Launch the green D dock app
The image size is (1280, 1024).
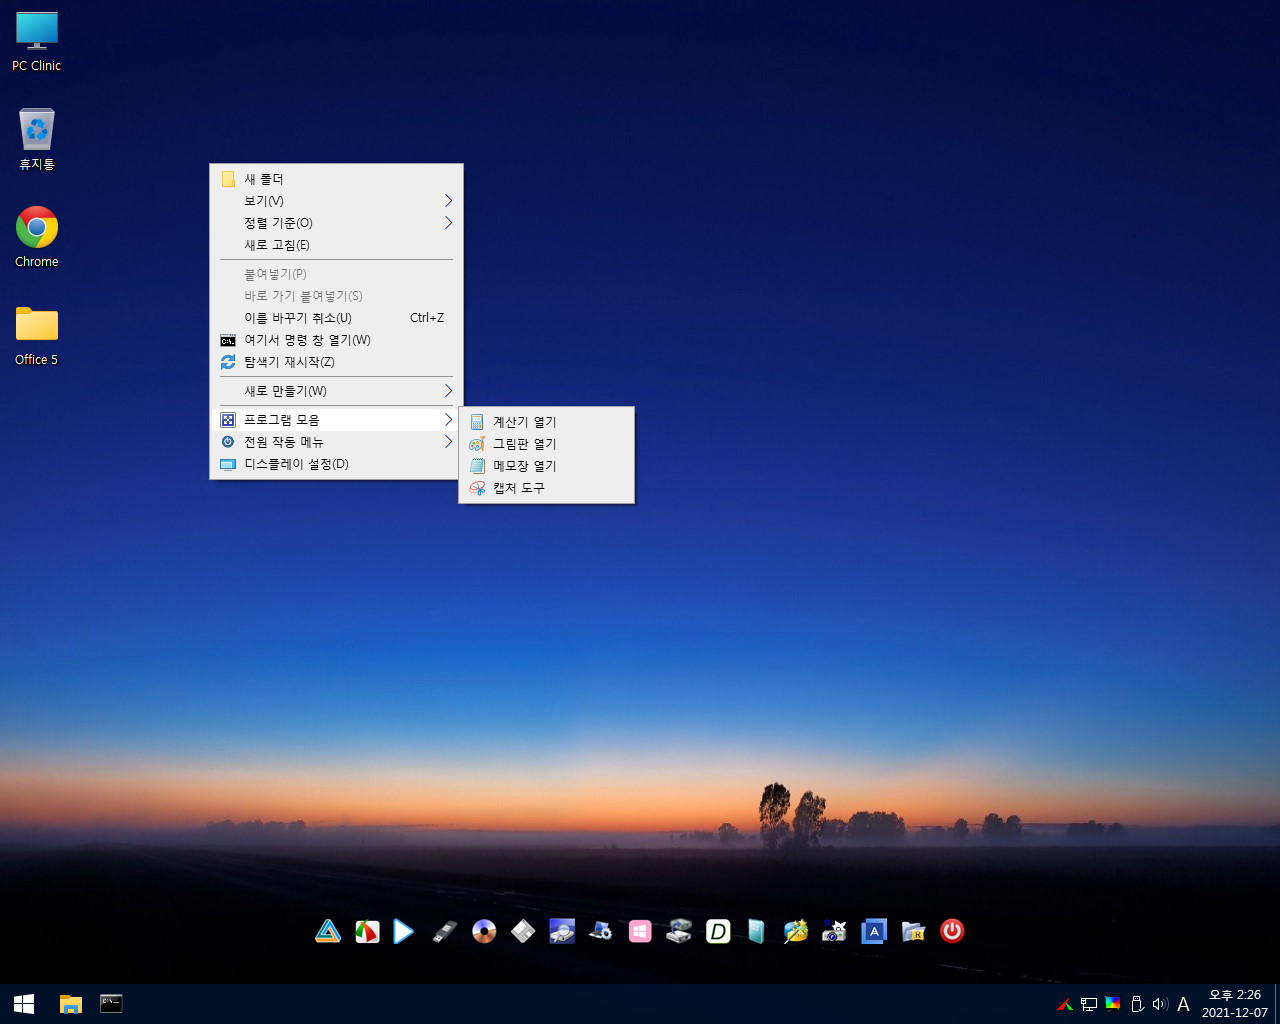pos(718,932)
